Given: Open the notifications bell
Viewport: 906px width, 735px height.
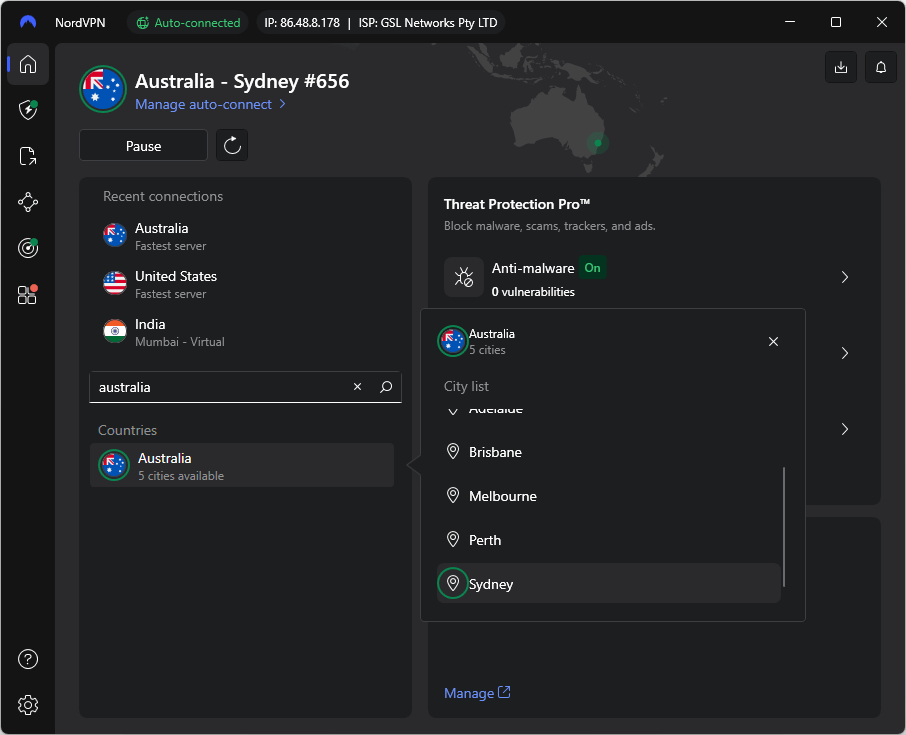Looking at the screenshot, I should click(880, 67).
